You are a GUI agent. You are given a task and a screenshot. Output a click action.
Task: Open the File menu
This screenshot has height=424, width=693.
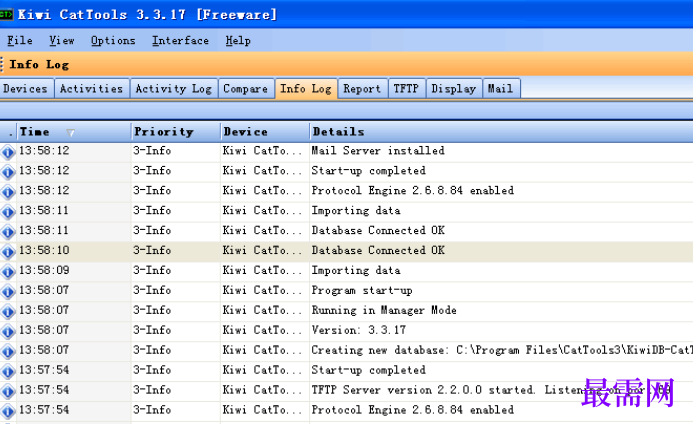click(x=19, y=41)
